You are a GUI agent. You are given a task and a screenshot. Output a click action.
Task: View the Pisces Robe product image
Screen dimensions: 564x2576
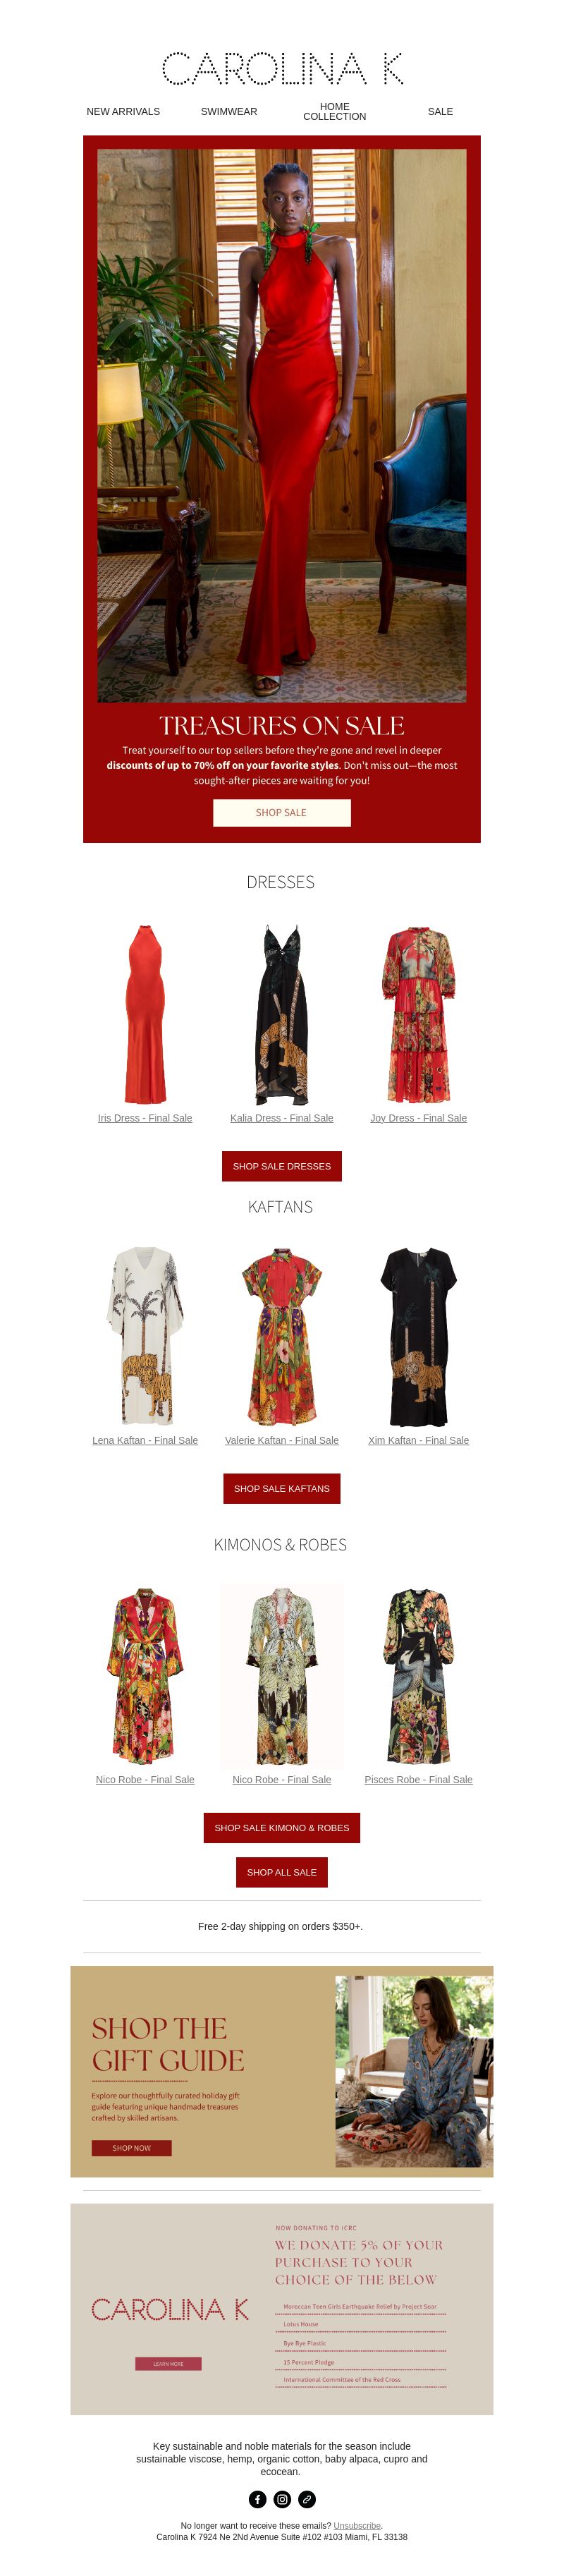(x=419, y=1676)
